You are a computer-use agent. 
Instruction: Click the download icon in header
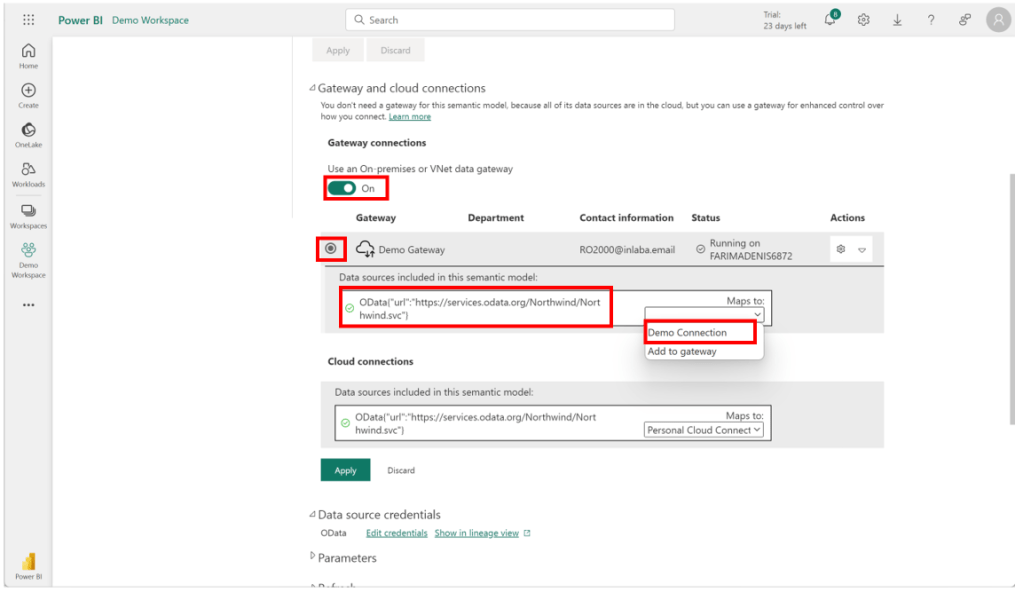point(897,20)
